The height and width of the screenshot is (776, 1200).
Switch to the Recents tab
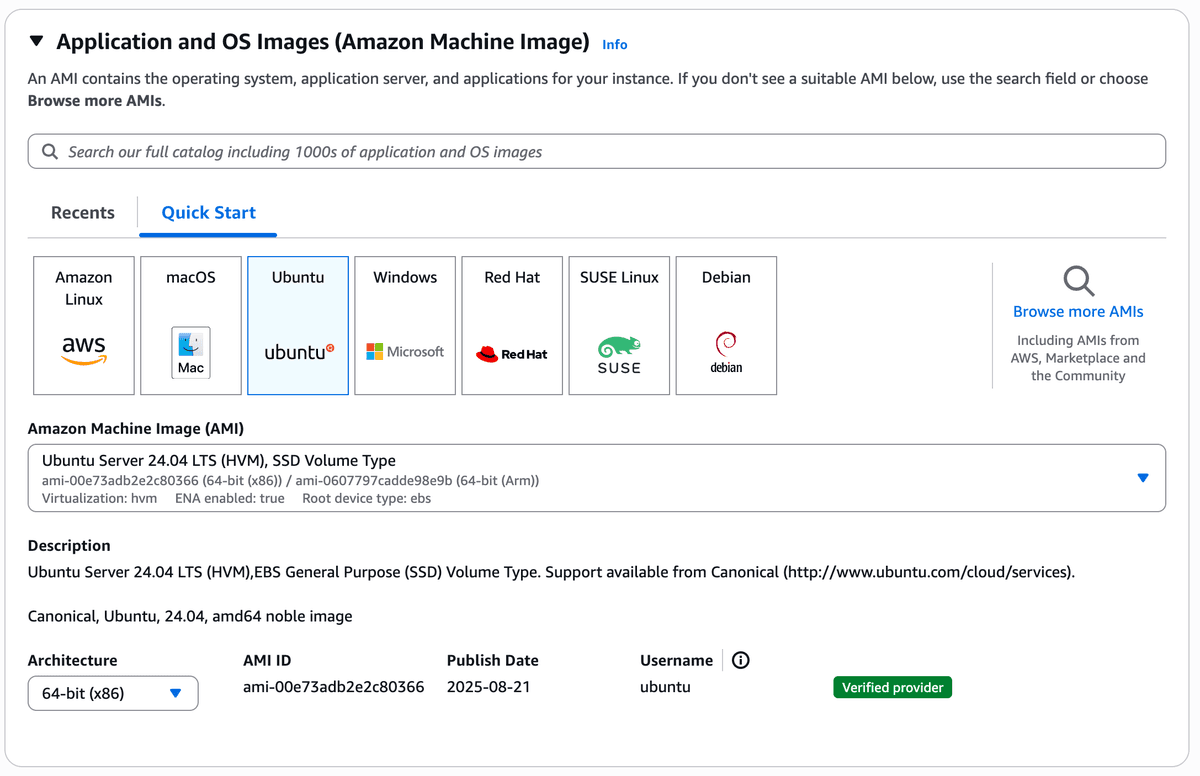tap(83, 212)
